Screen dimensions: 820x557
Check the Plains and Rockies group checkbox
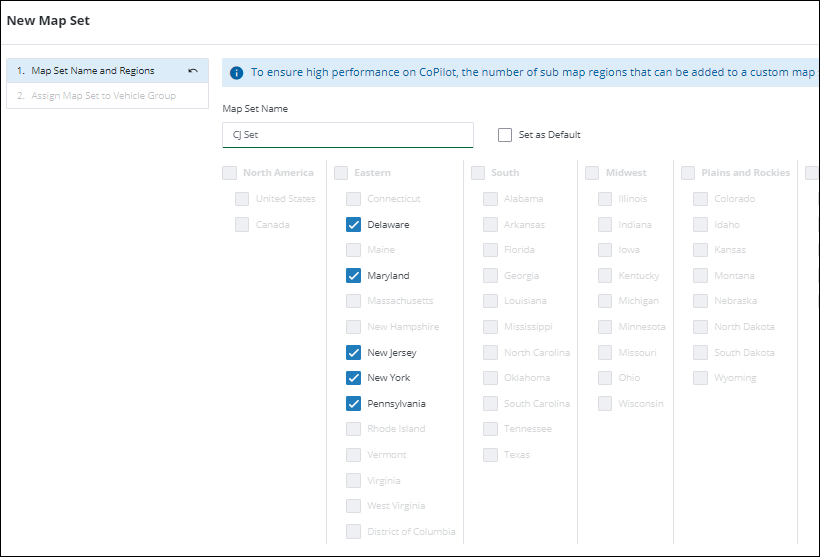(688, 173)
